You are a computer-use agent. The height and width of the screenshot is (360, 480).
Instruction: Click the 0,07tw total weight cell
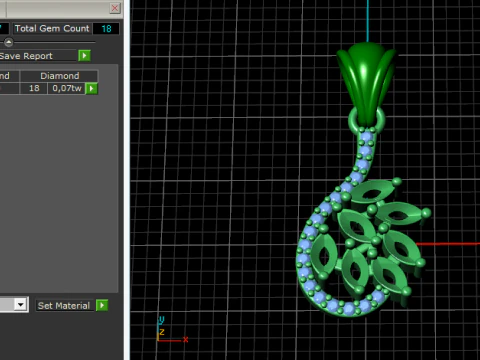[x=67, y=88]
